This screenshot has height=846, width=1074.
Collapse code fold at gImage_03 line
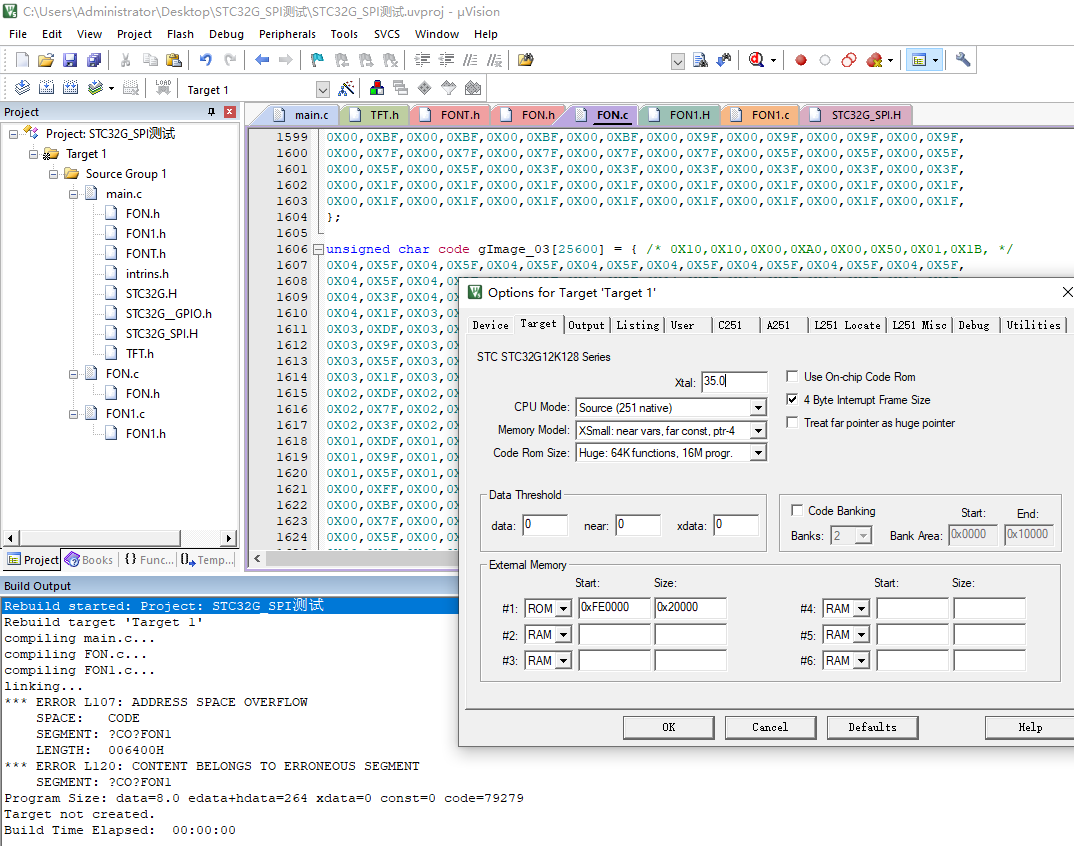point(318,249)
